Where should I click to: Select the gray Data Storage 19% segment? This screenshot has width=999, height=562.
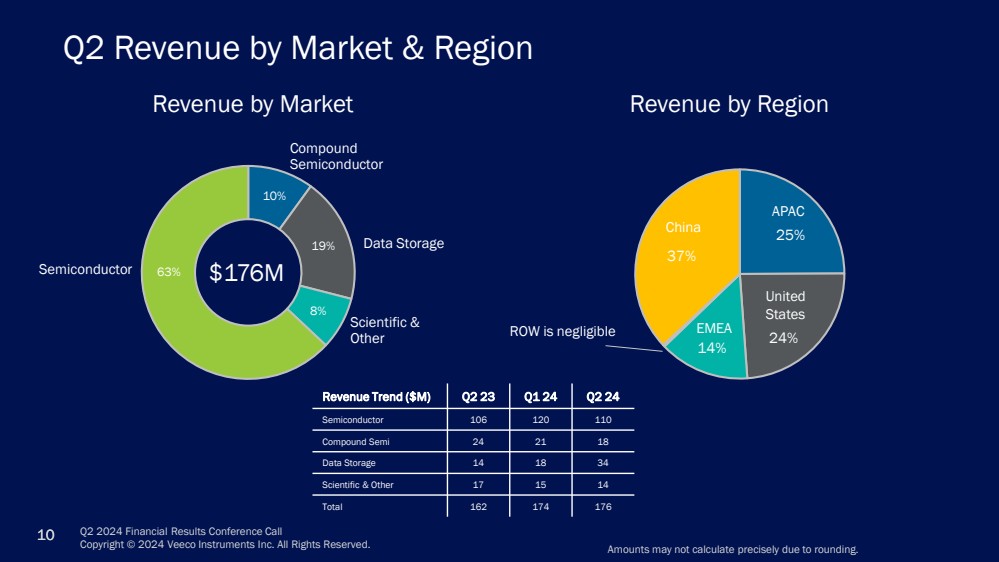coord(322,245)
